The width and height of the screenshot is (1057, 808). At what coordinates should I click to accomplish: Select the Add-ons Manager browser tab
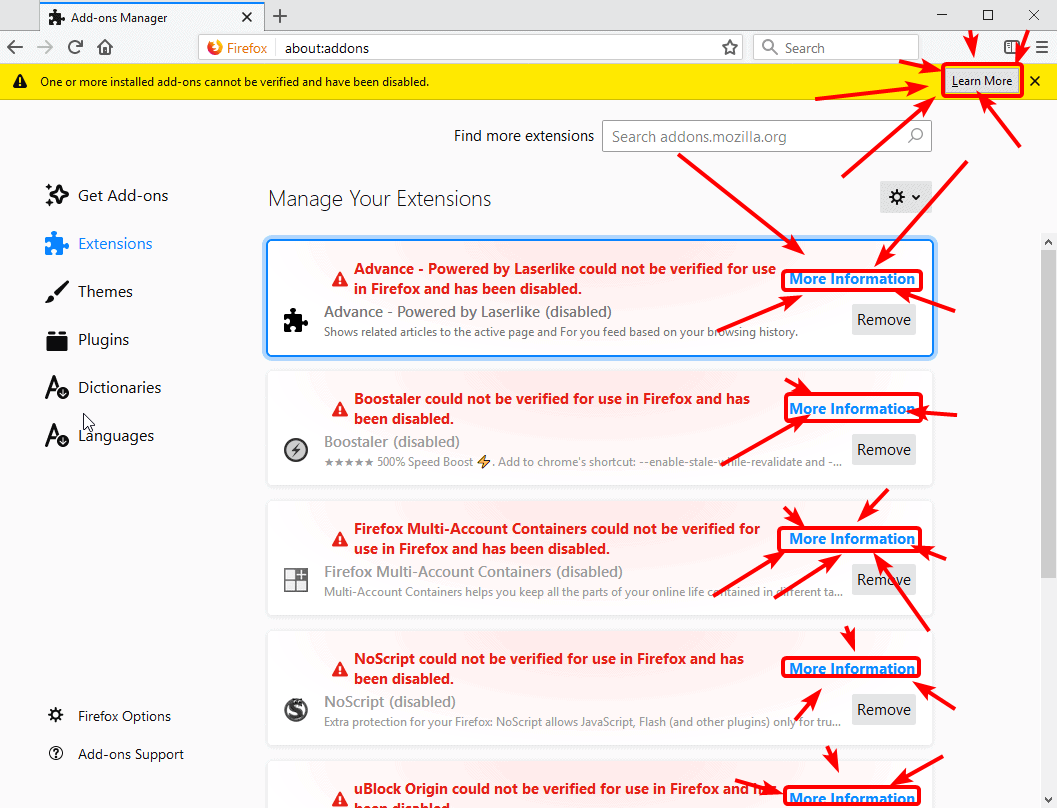(152, 17)
